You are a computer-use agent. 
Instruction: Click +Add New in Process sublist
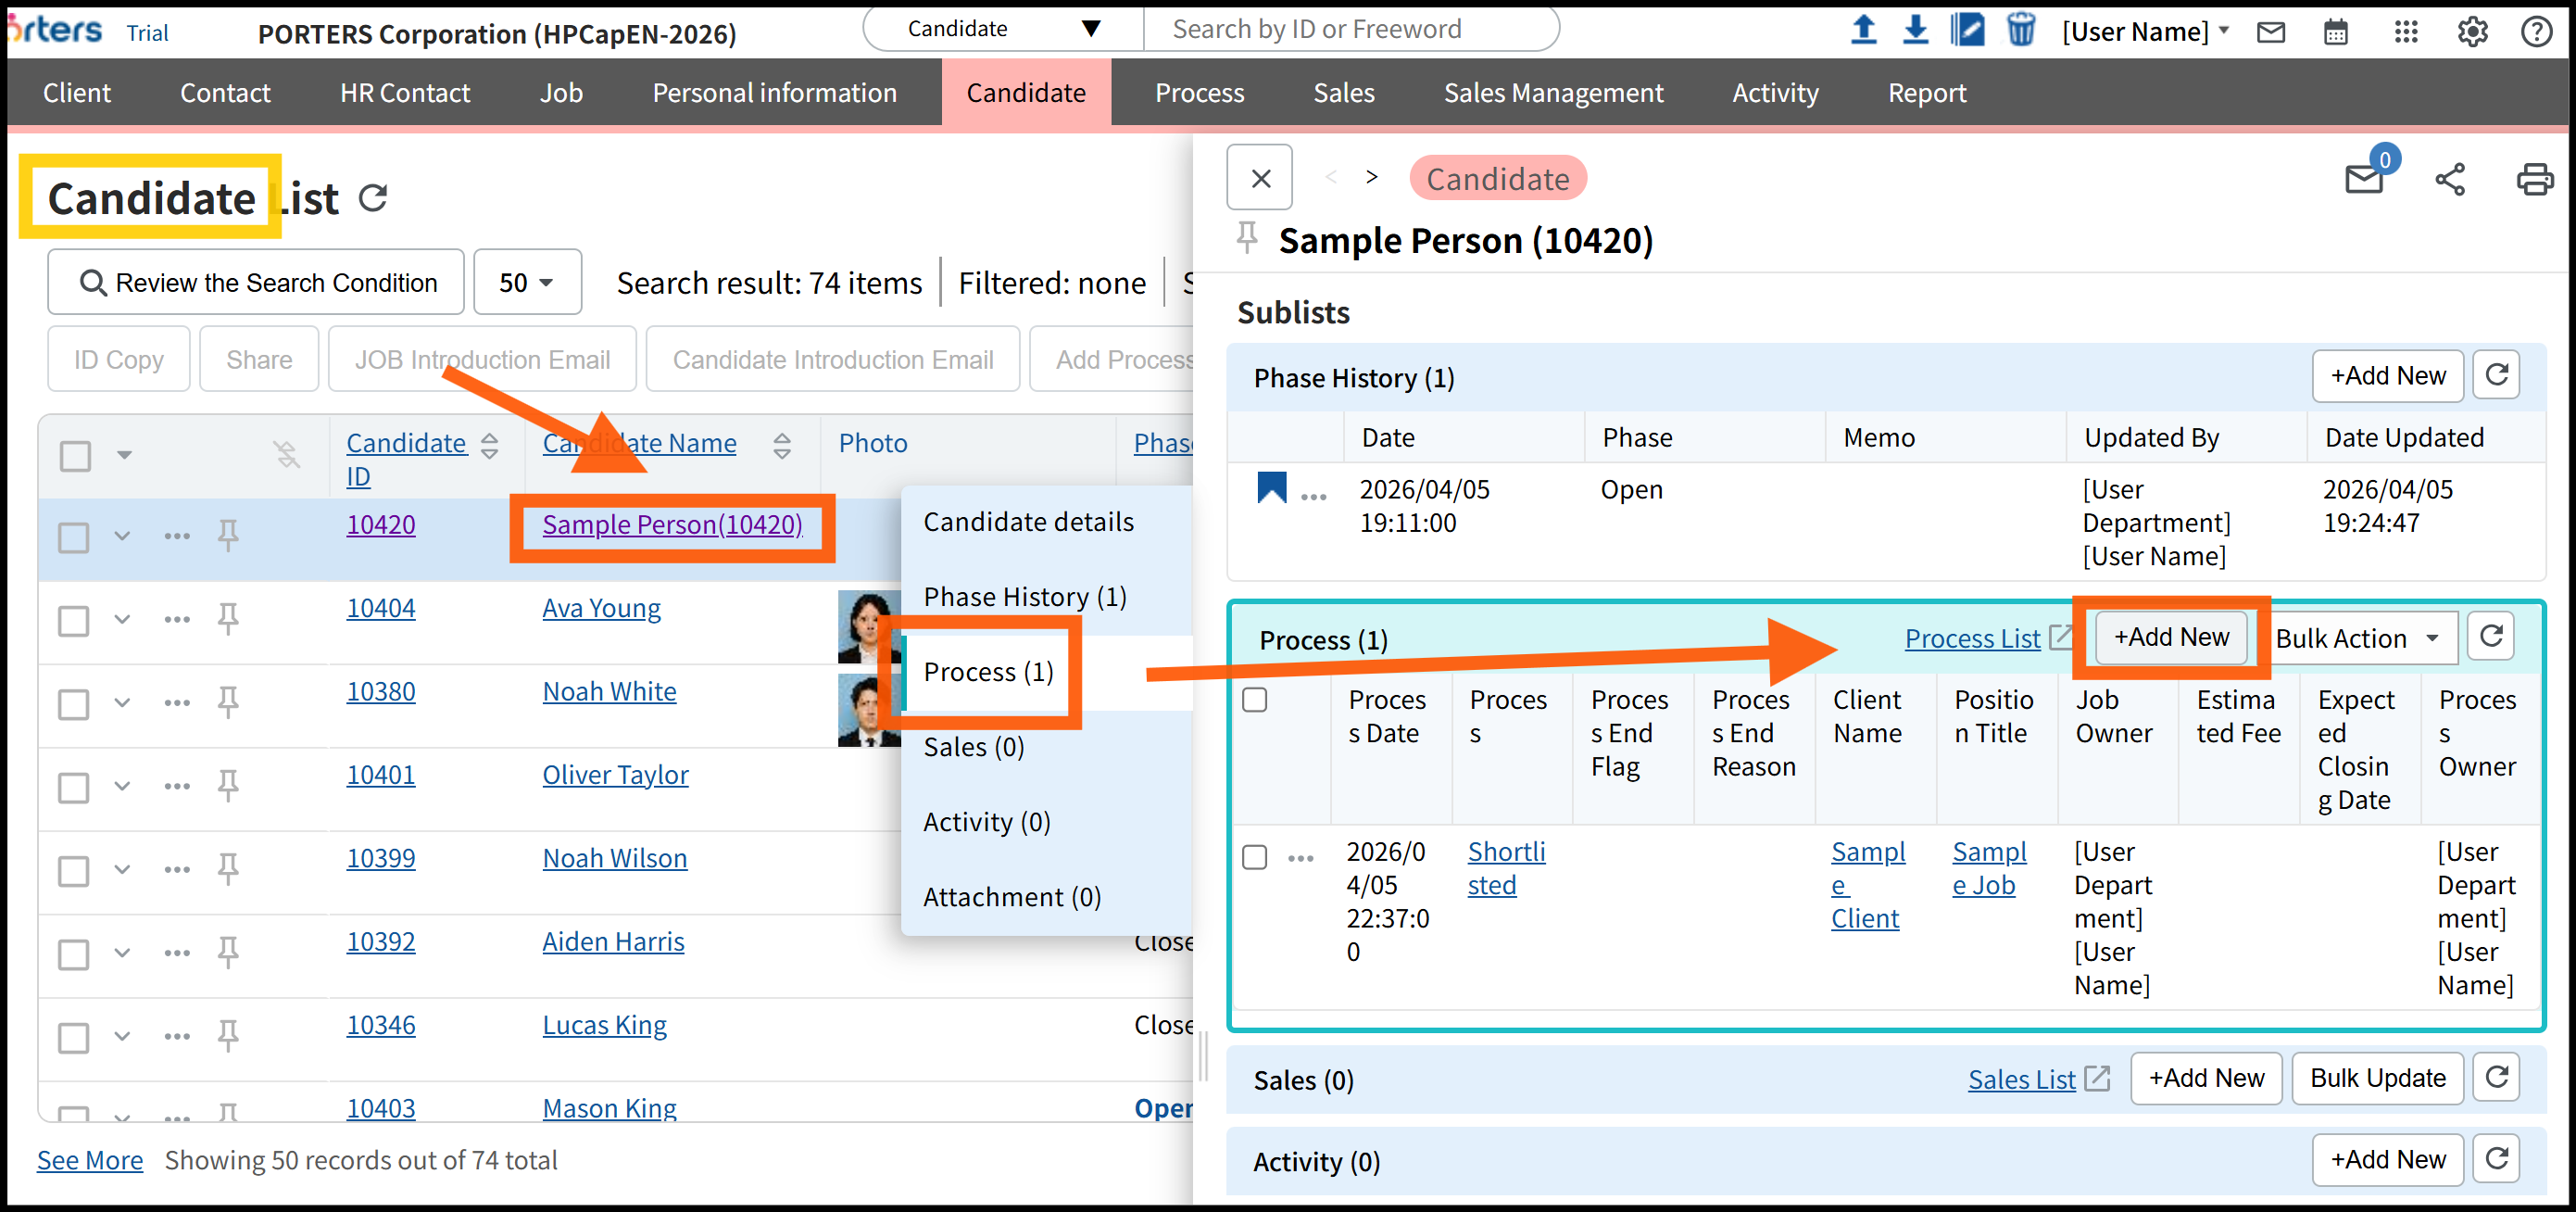click(2171, 637)
